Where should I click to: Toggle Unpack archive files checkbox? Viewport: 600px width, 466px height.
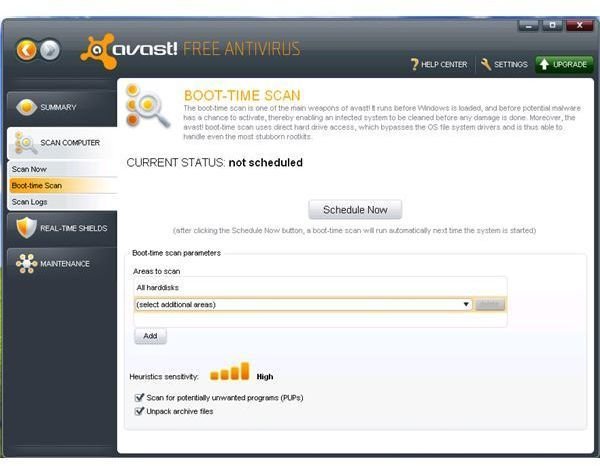(x=139, y=411)
